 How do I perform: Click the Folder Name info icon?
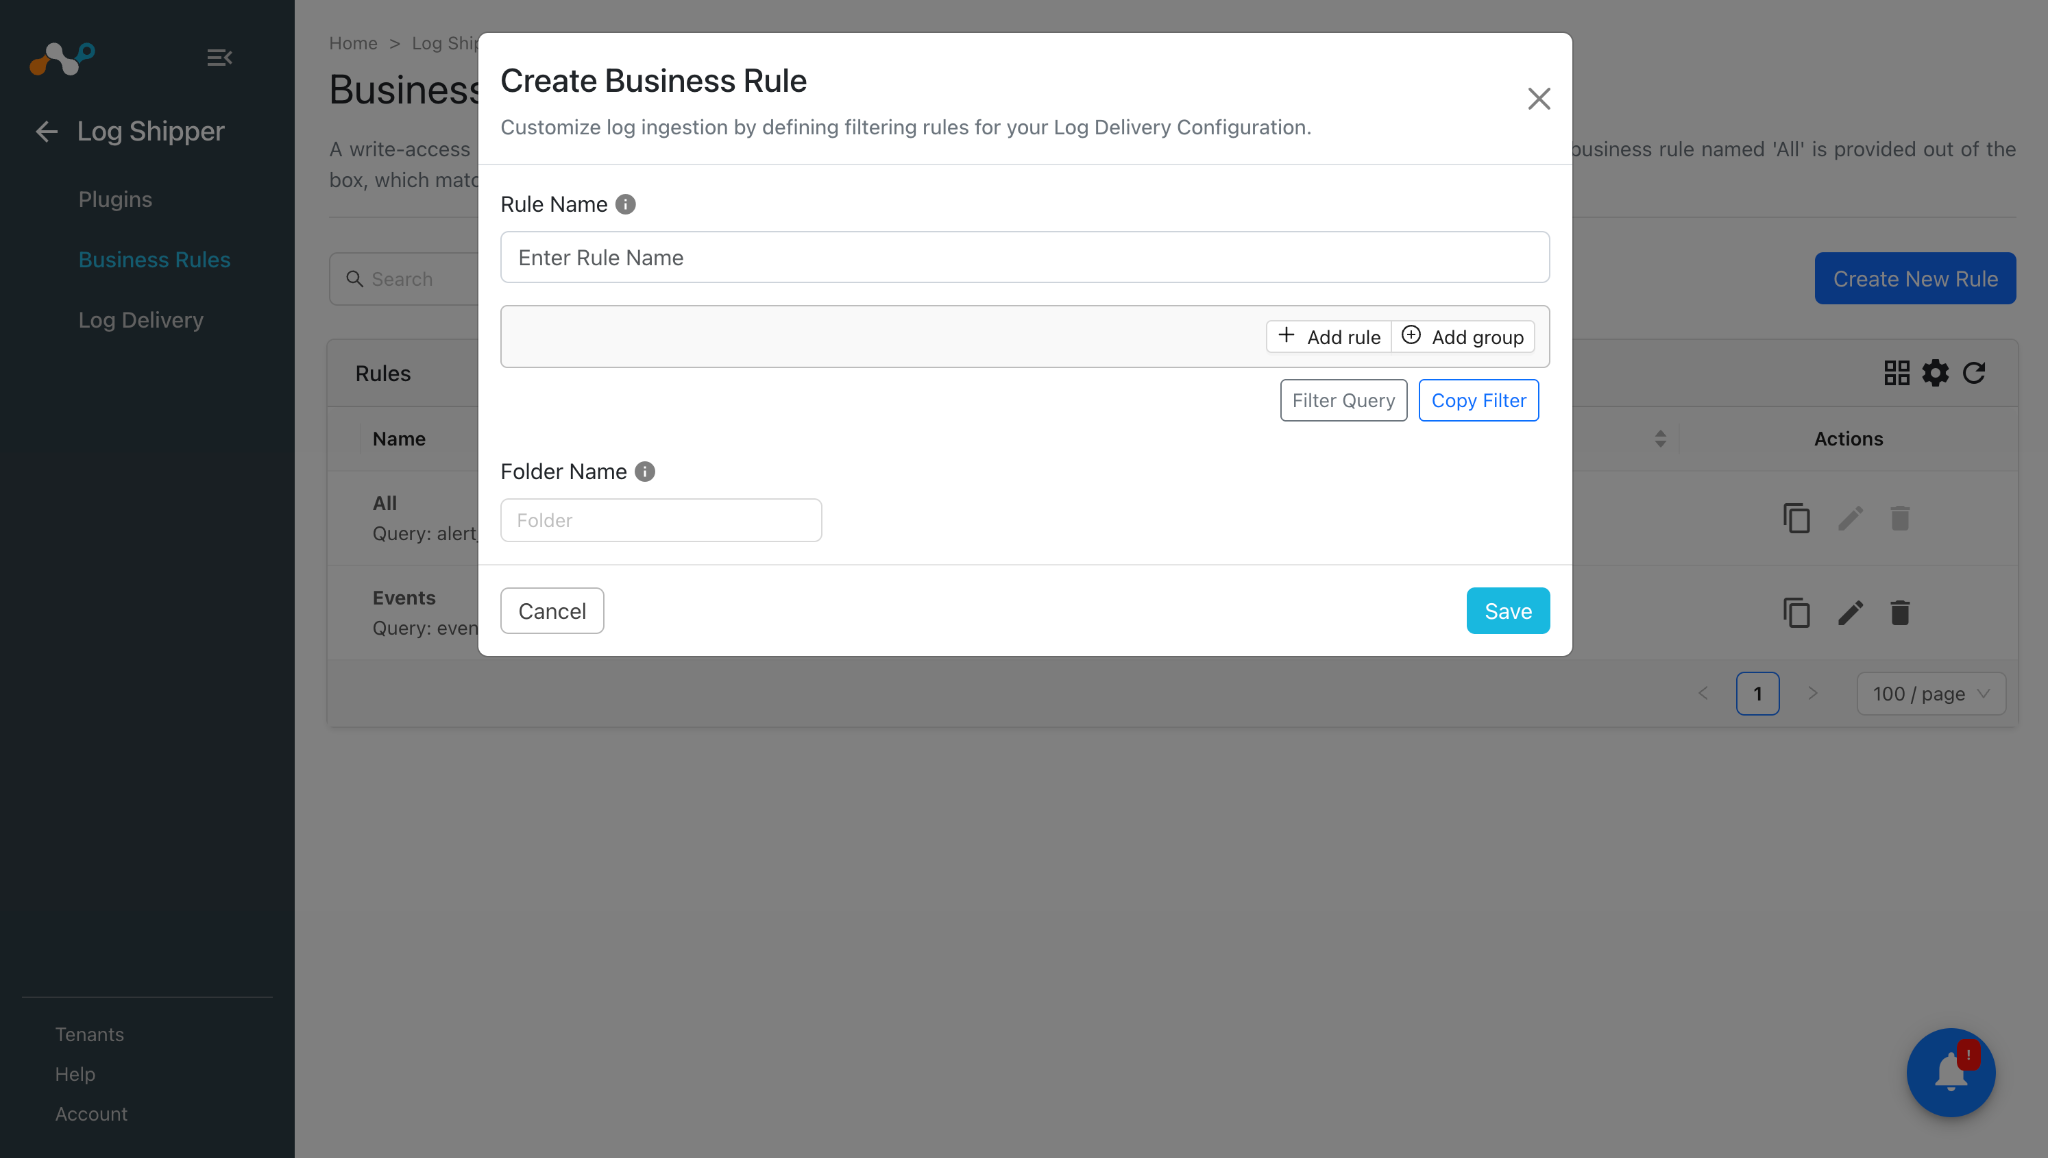click(645, 471)
